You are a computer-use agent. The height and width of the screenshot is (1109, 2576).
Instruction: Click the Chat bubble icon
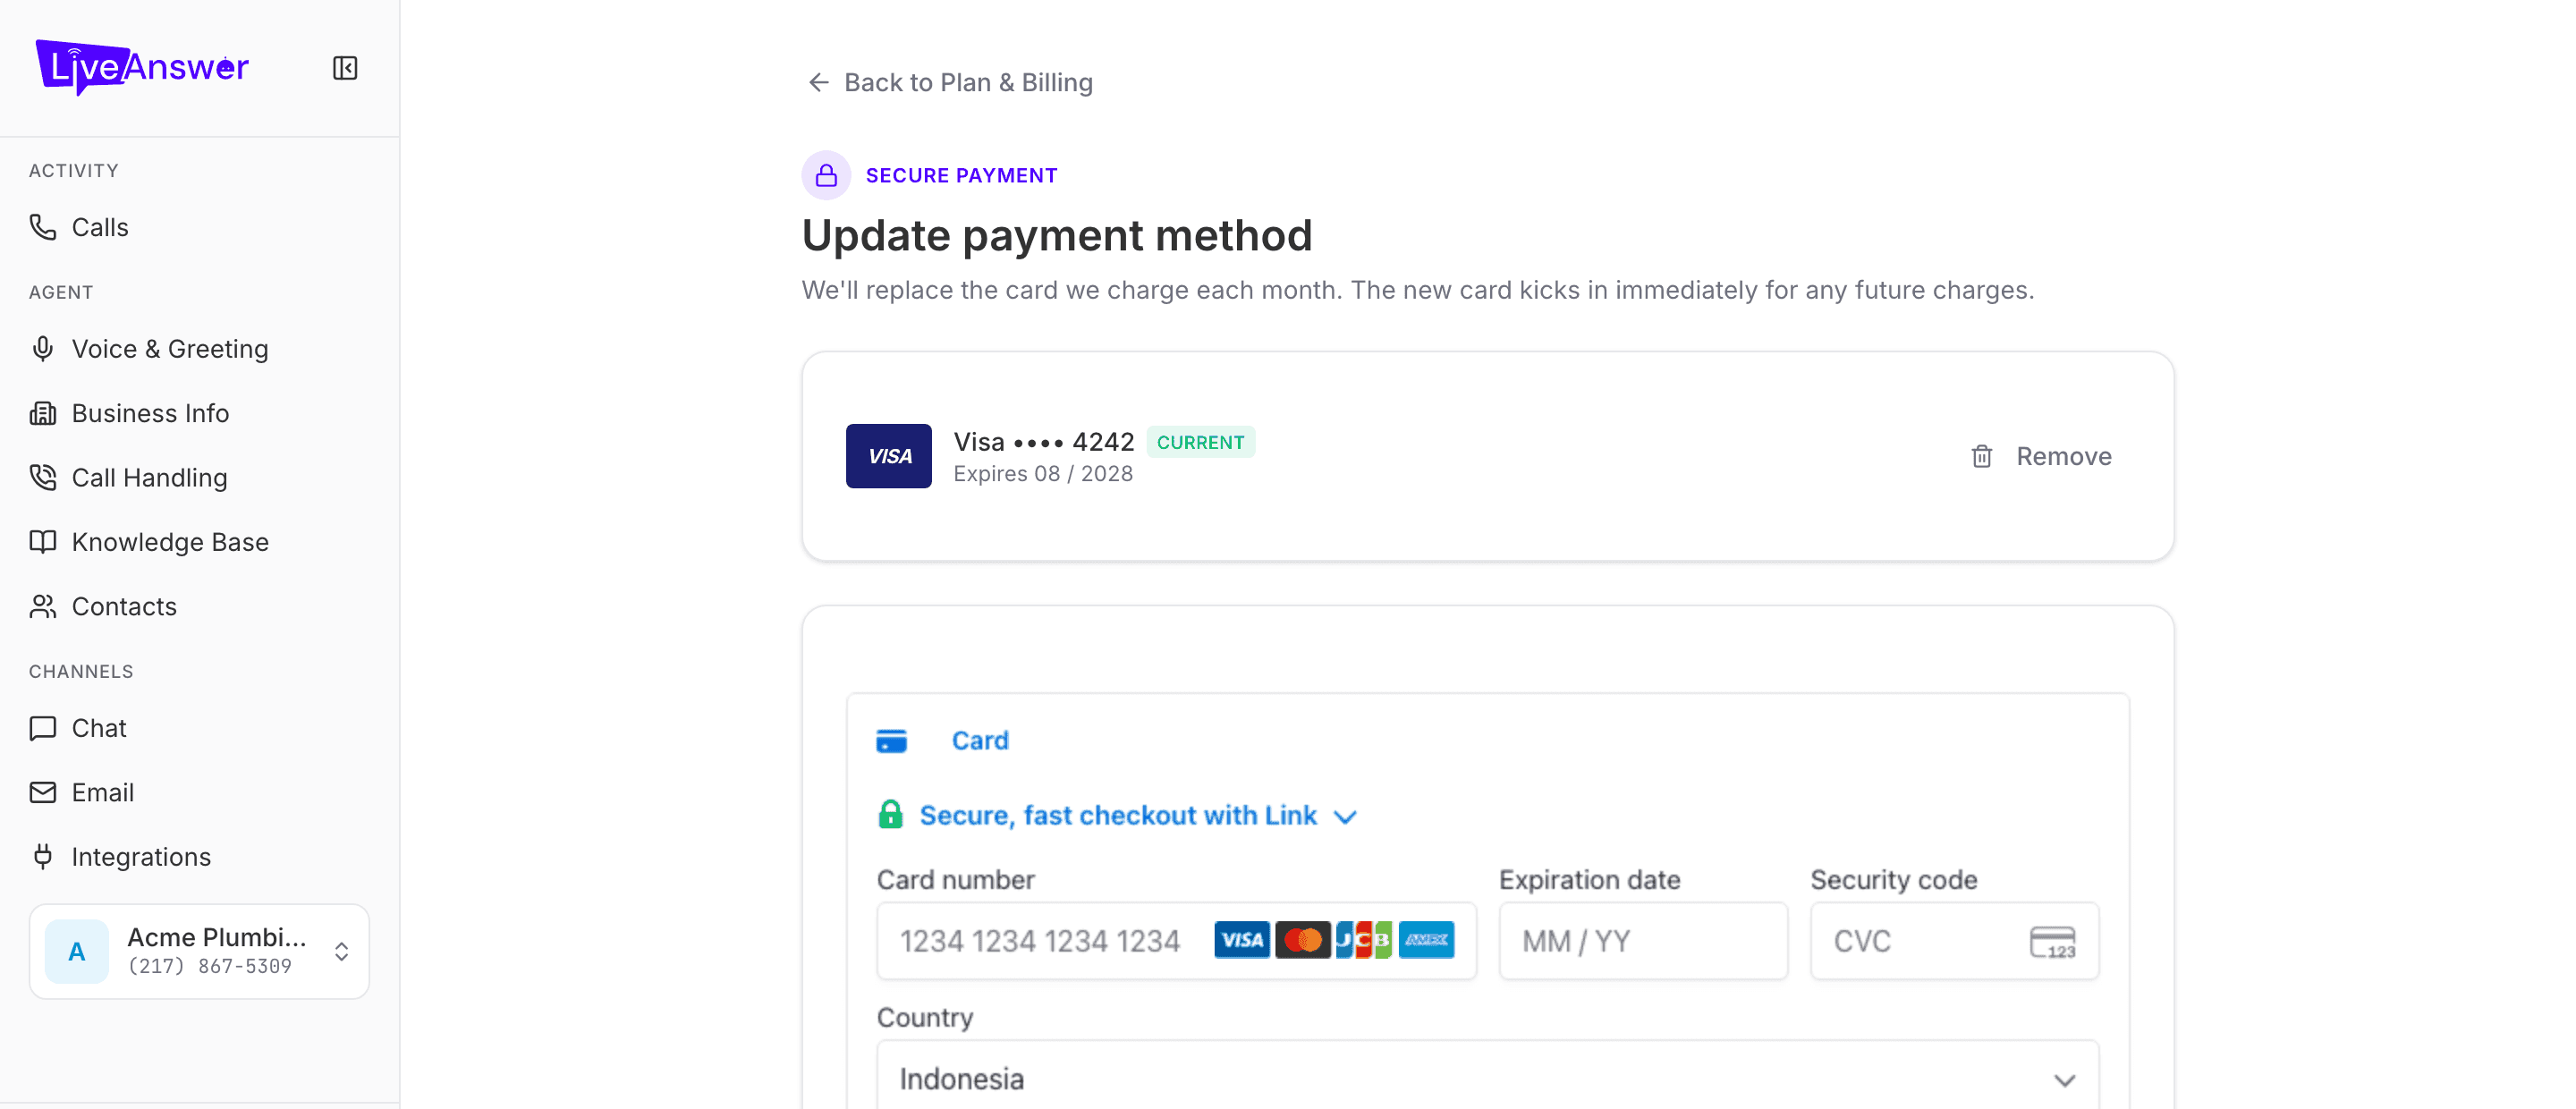43,728
